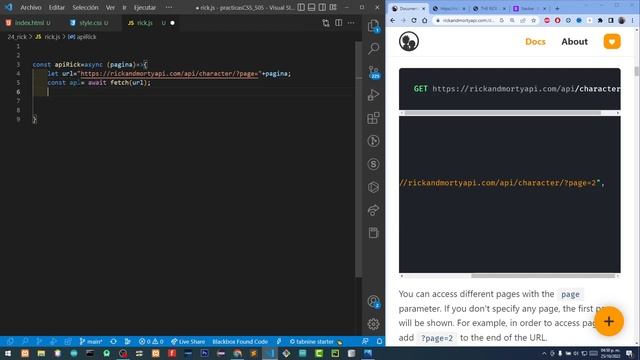Click the orange heart support button
Image resolution: width=640 pixels, height=360 pixels.
pyautogui.click(x=612, y=42)
